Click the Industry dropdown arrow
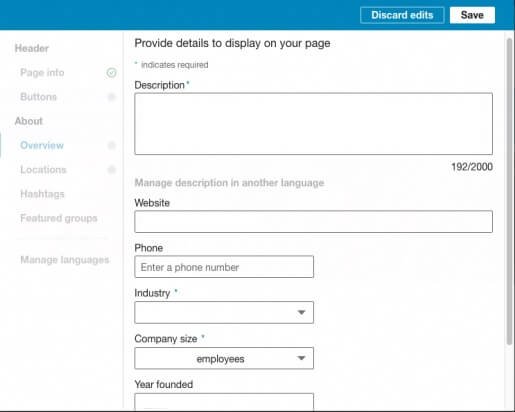 pyautogui.click(x=301, y=312)
